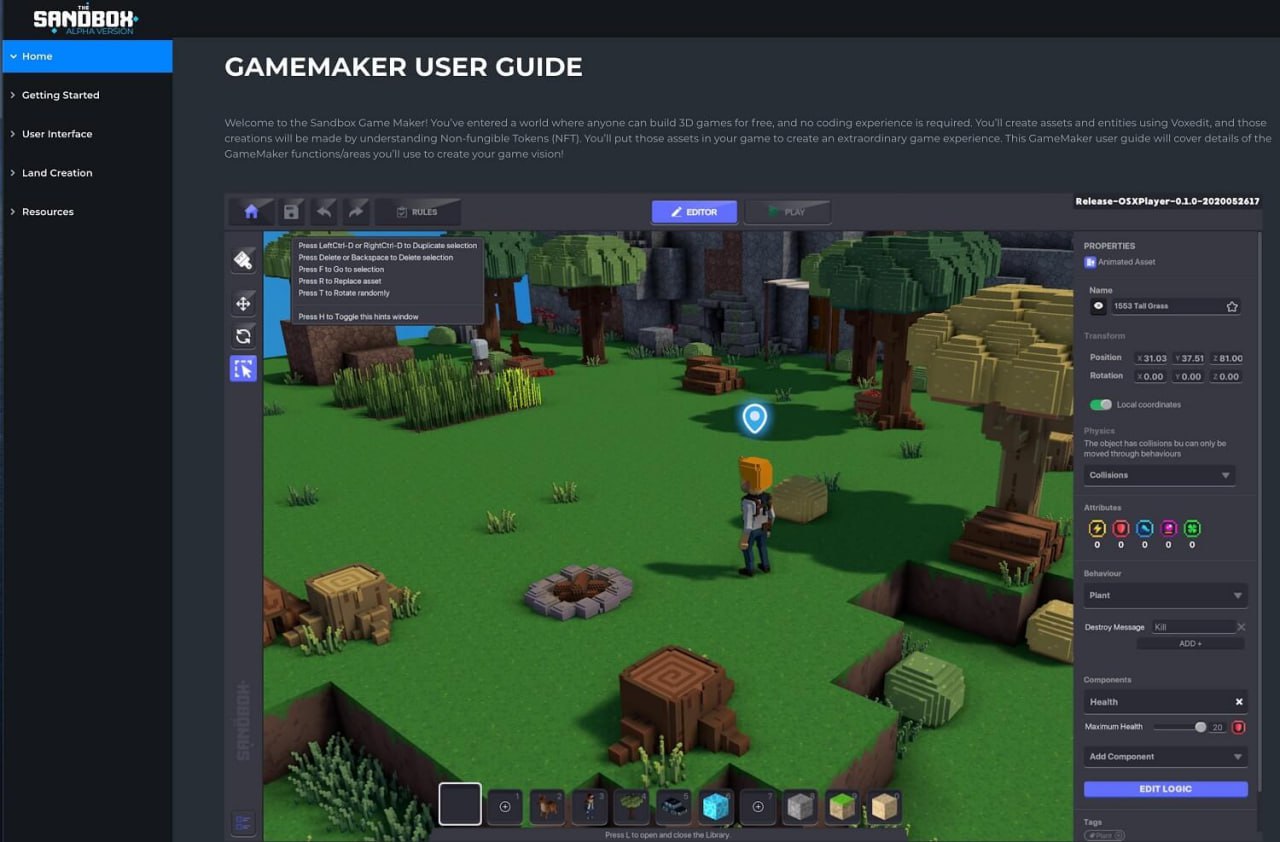Expand Getting Started in the sidebar

pyautogui.click(x=86, y=95)
